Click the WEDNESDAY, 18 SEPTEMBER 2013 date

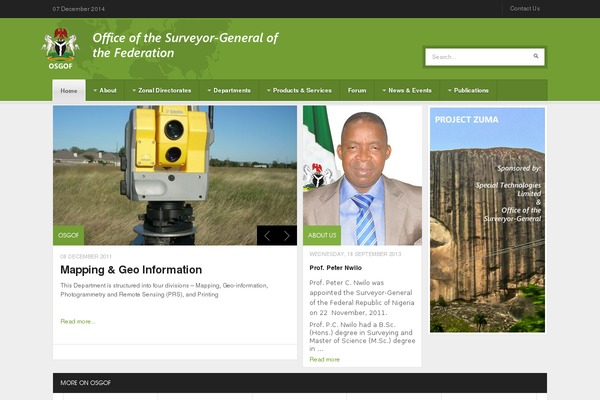[x=355, y=254]
